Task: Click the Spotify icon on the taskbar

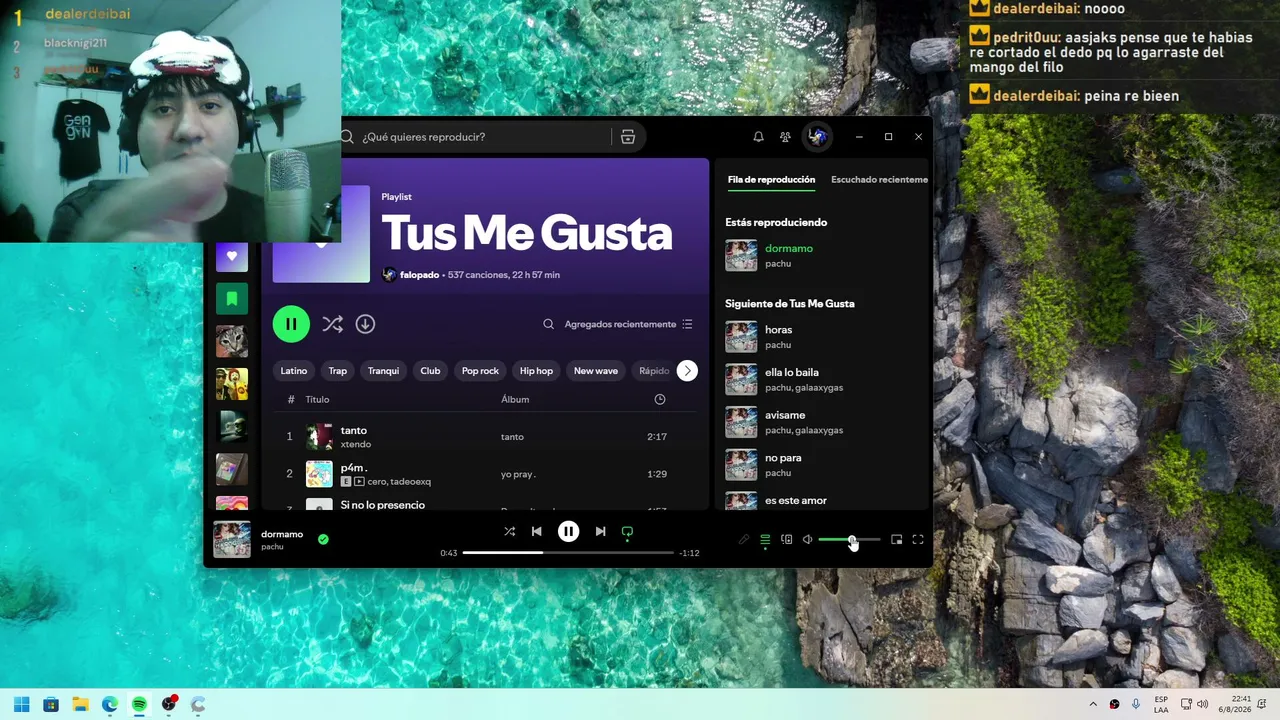Action: point(140,705)
